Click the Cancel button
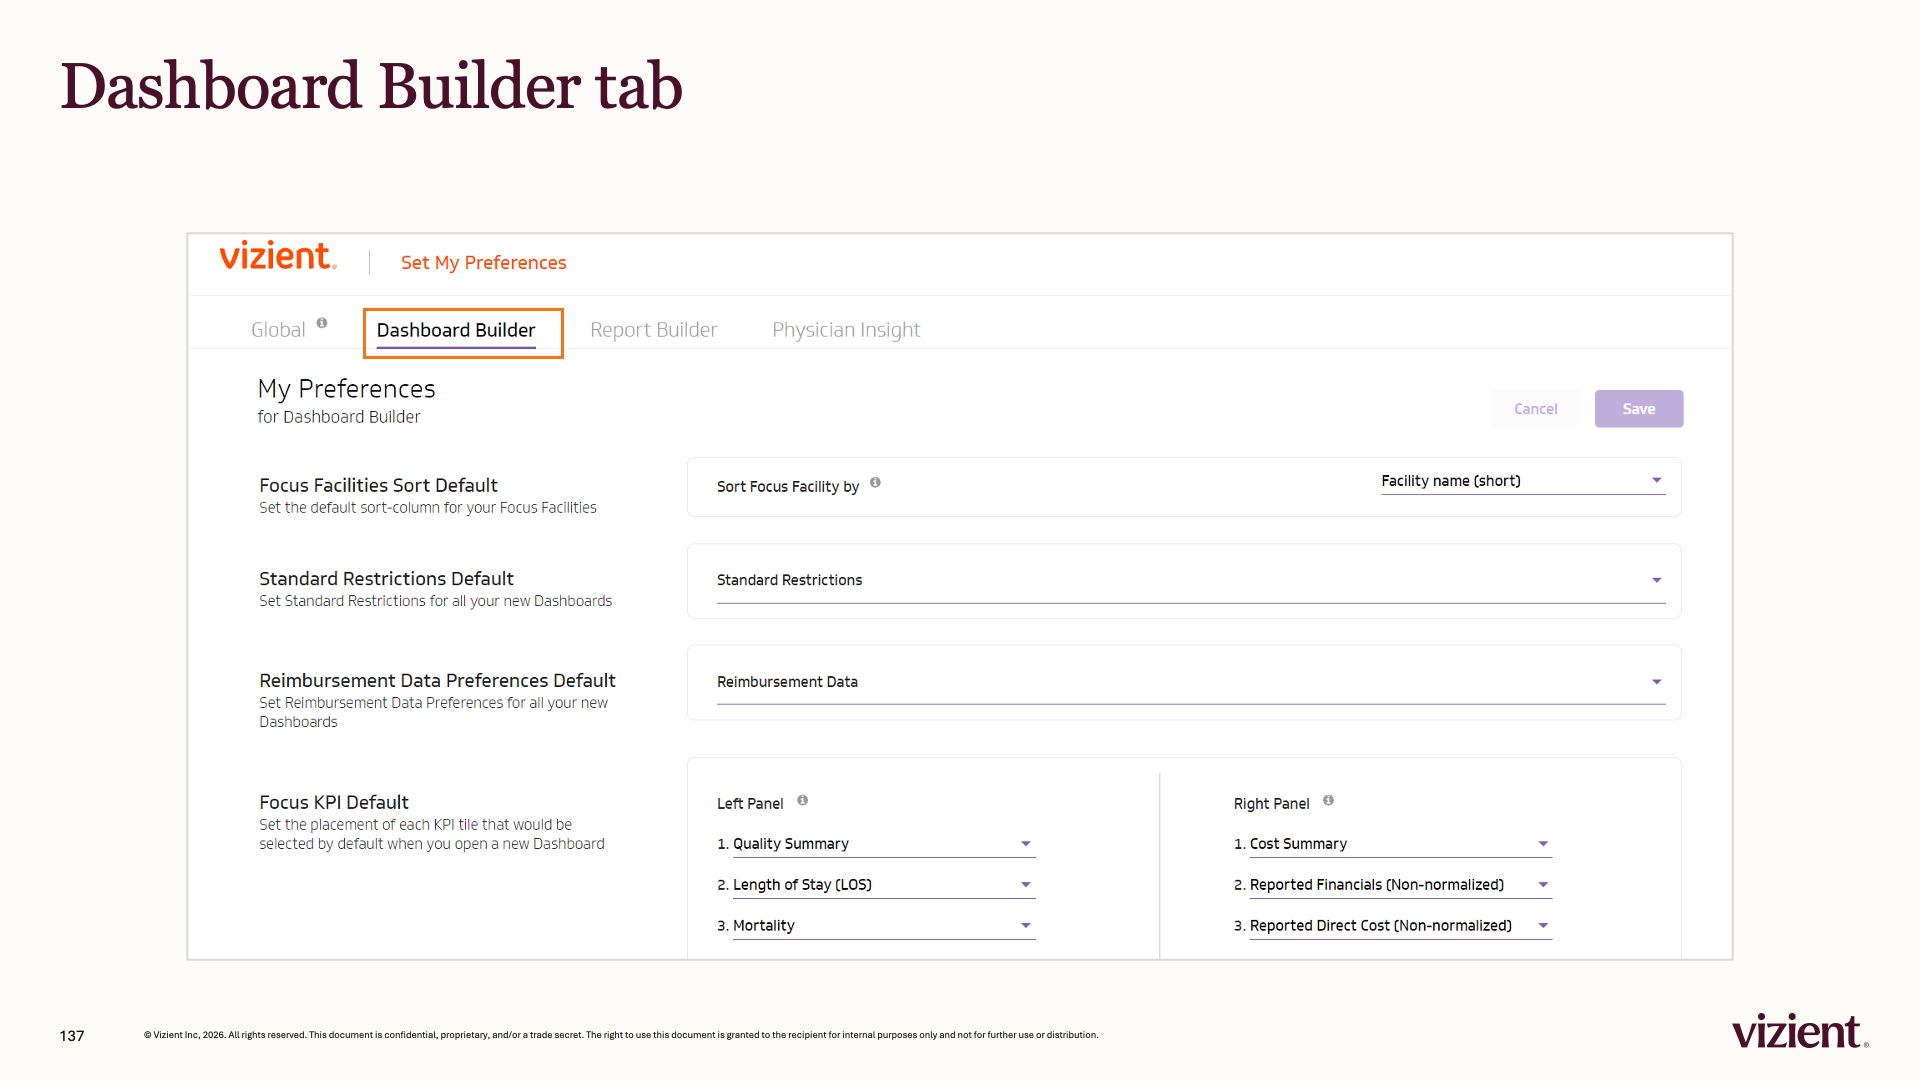This screenshot has height=1080, width=1920. tap(1536, 409)
